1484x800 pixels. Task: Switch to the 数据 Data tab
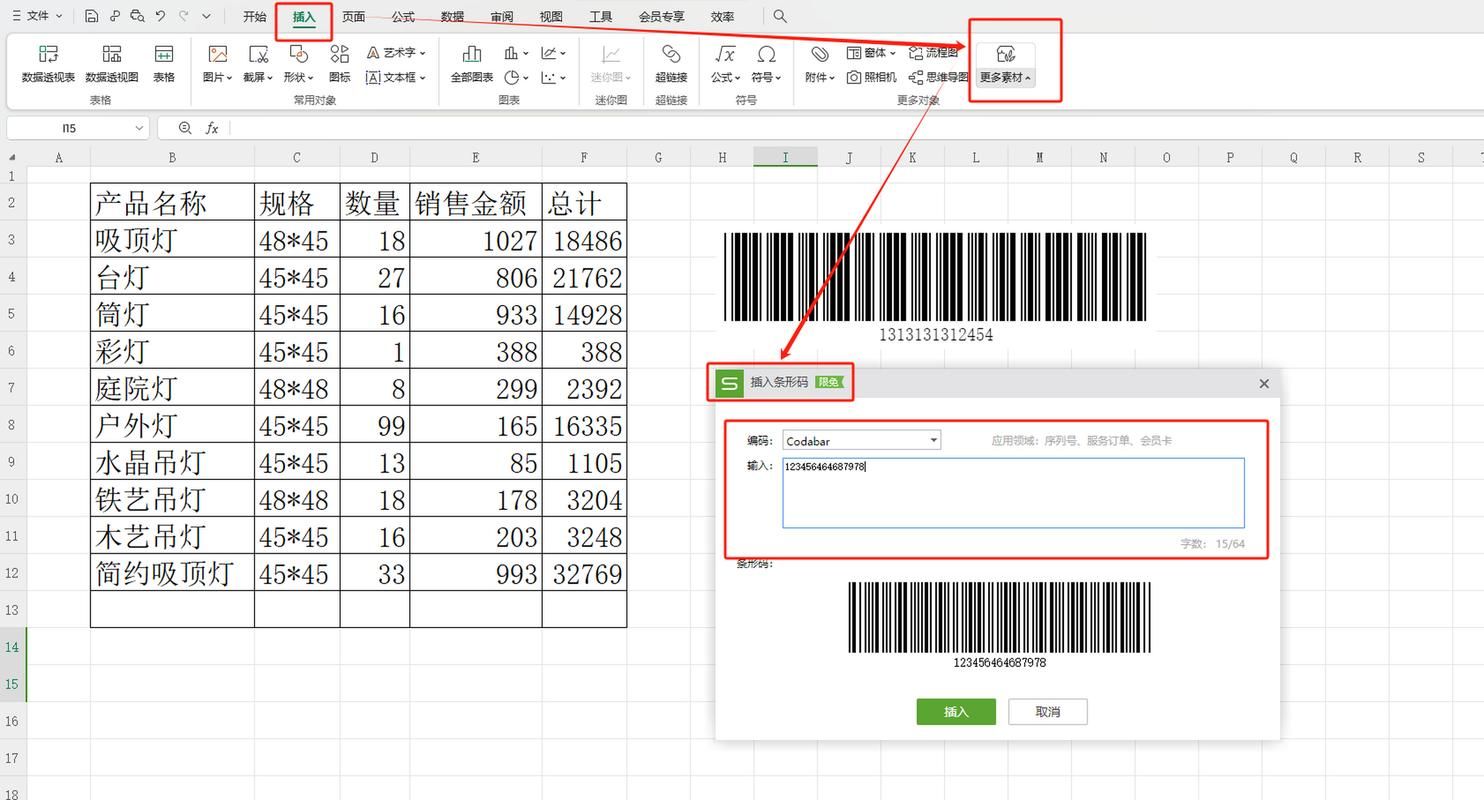[452, 16]
